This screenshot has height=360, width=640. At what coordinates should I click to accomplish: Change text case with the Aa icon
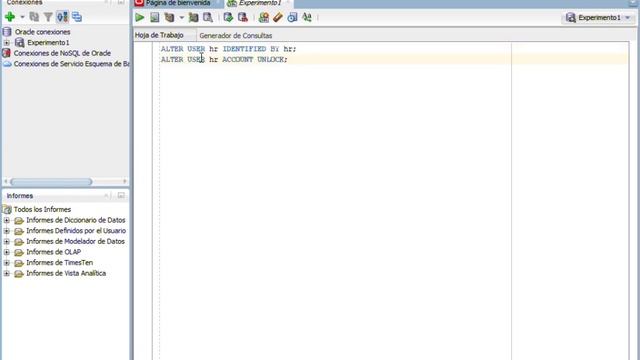coord(307,17)
